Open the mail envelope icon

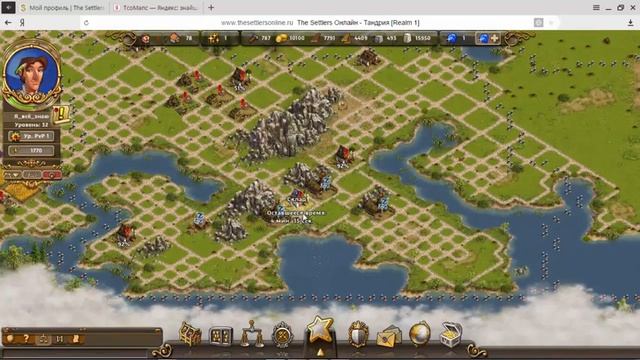tap(389, 336)
